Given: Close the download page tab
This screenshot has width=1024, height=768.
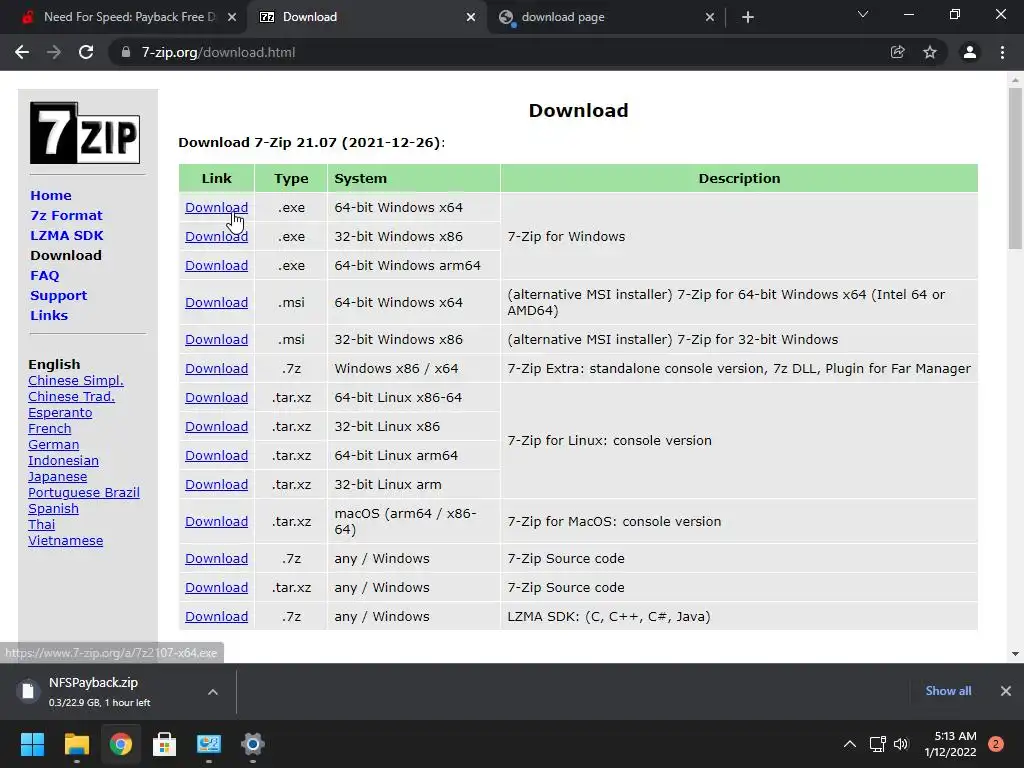Looking at the screenshot, I should (710, 17).
